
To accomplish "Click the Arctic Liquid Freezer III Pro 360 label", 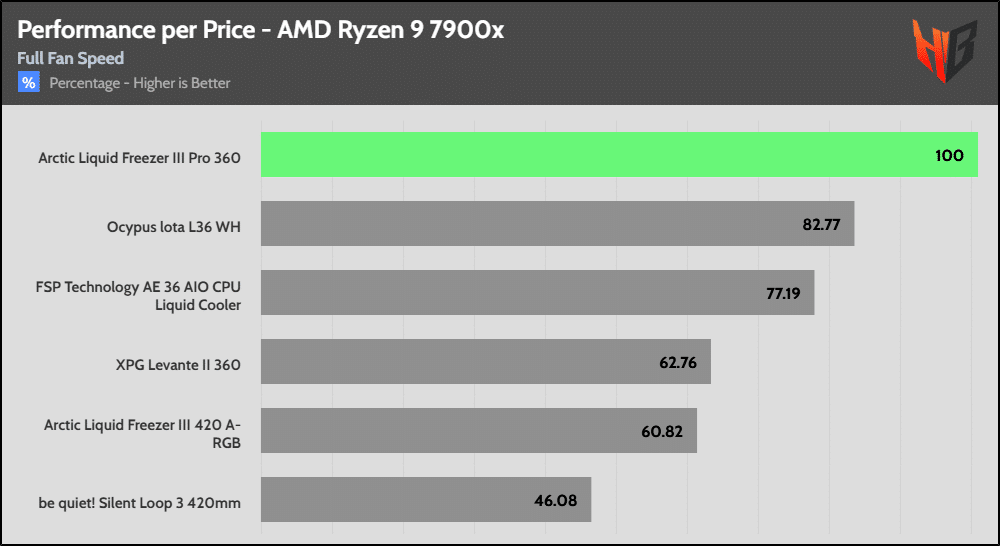I will coord(139,158).
